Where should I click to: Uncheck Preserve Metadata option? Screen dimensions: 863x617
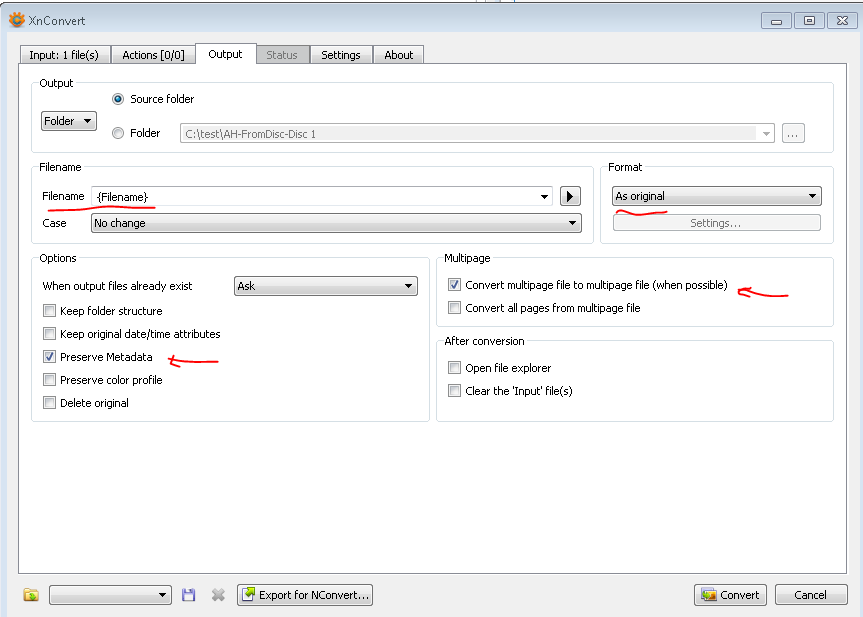click(x=50, y=357)
